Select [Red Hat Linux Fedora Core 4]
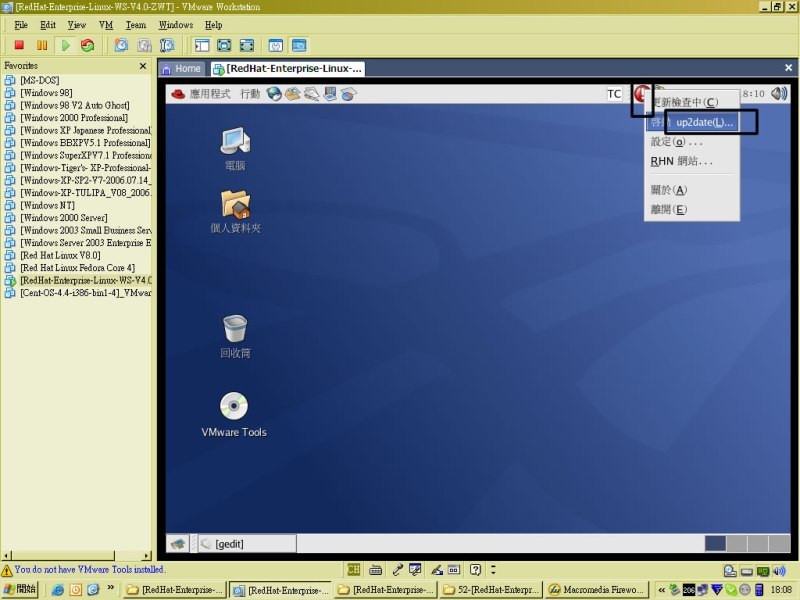The image size is (800, 600). tap(77, 268)
